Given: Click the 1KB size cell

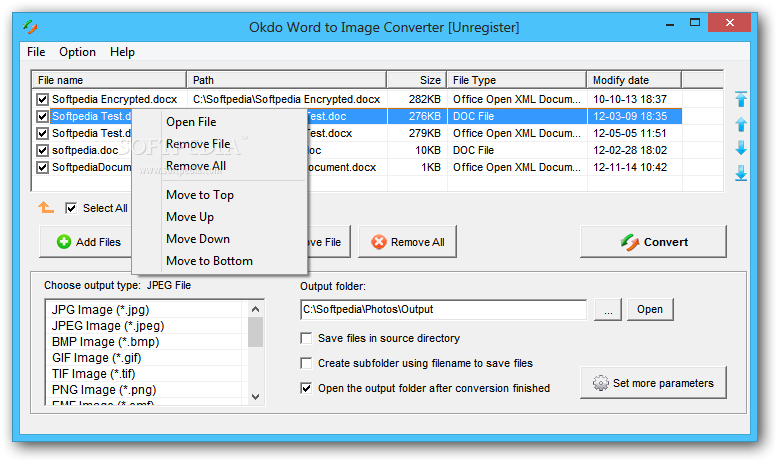Looking at the screenshot, I should 431,167.
